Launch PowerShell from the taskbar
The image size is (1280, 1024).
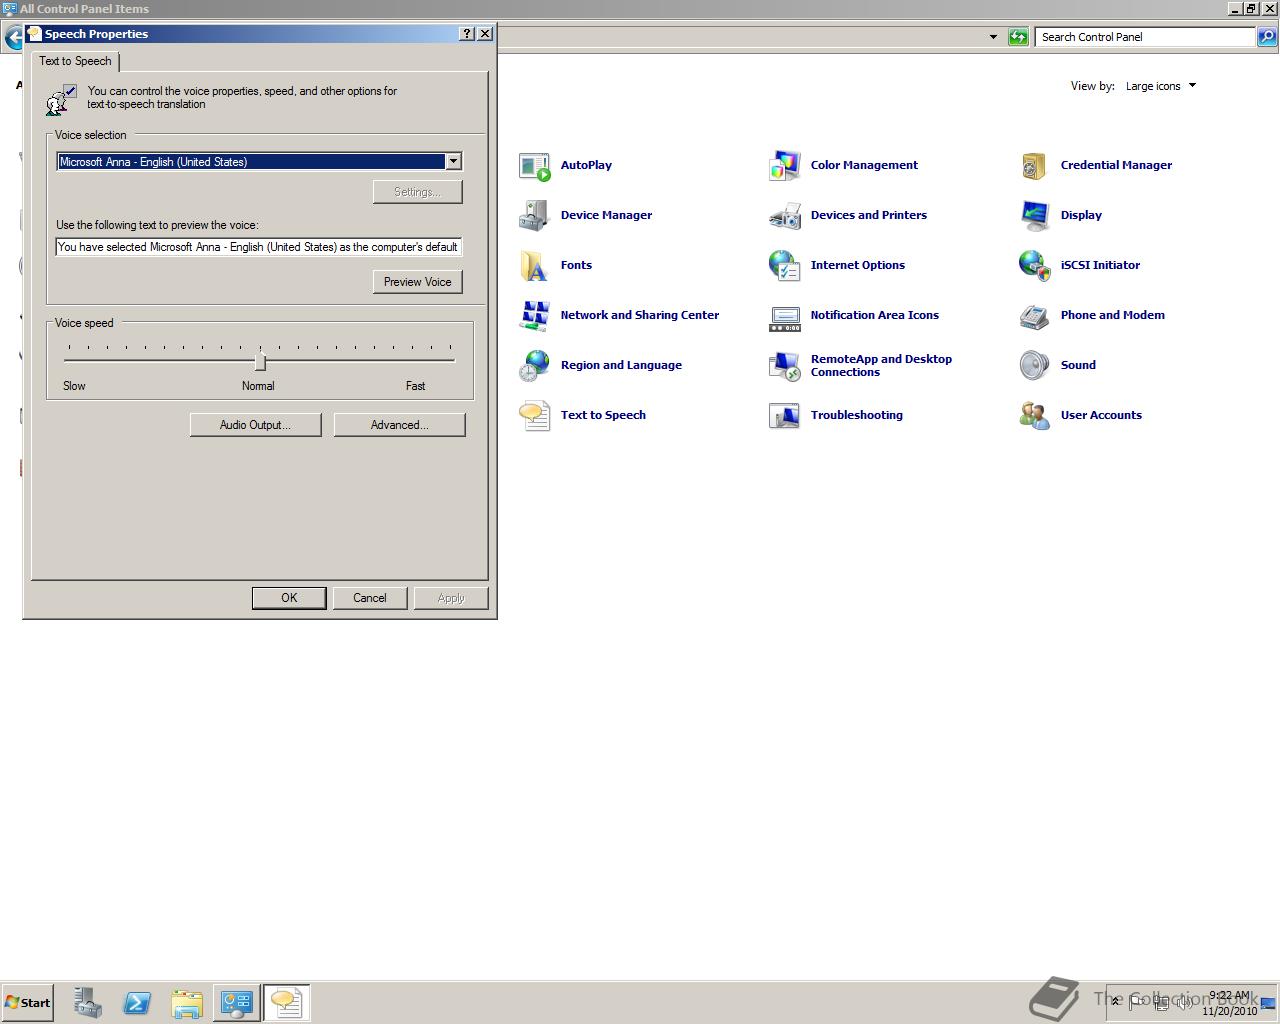point(137,1003)
